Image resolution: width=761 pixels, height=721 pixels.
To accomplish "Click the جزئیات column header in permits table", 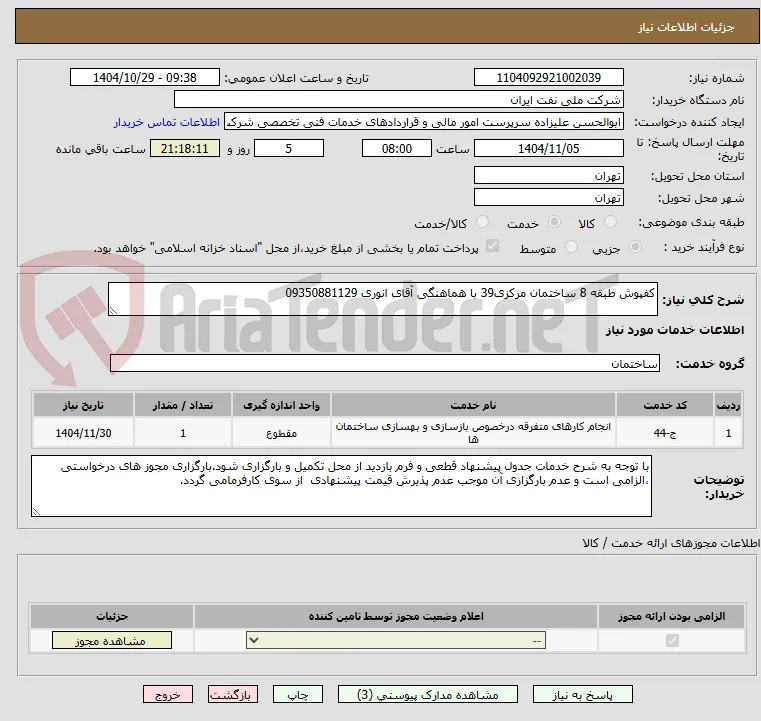I will pyautogui.click(x=112, y=616).
